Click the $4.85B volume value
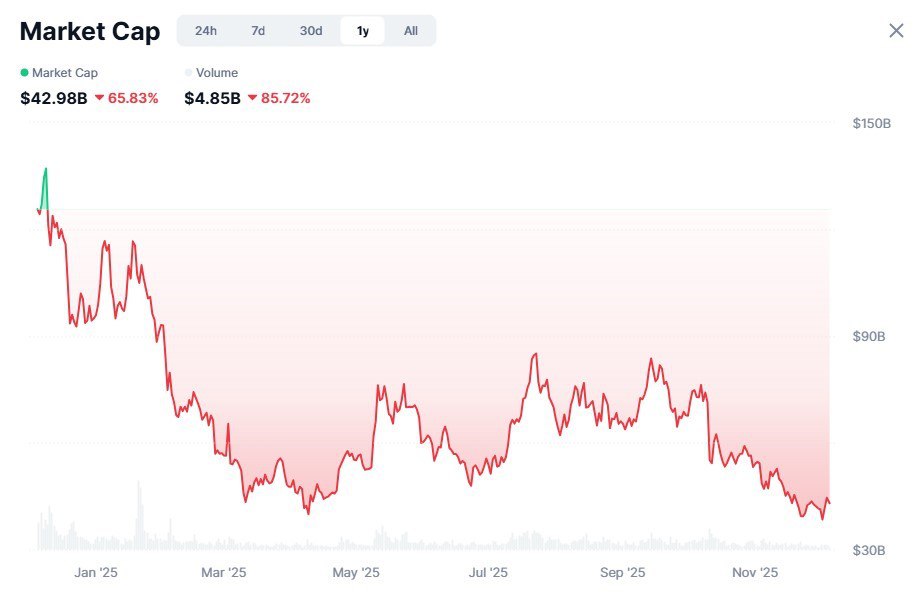Image resolution: width=923 pixels, height=604 pixels. 212,98
